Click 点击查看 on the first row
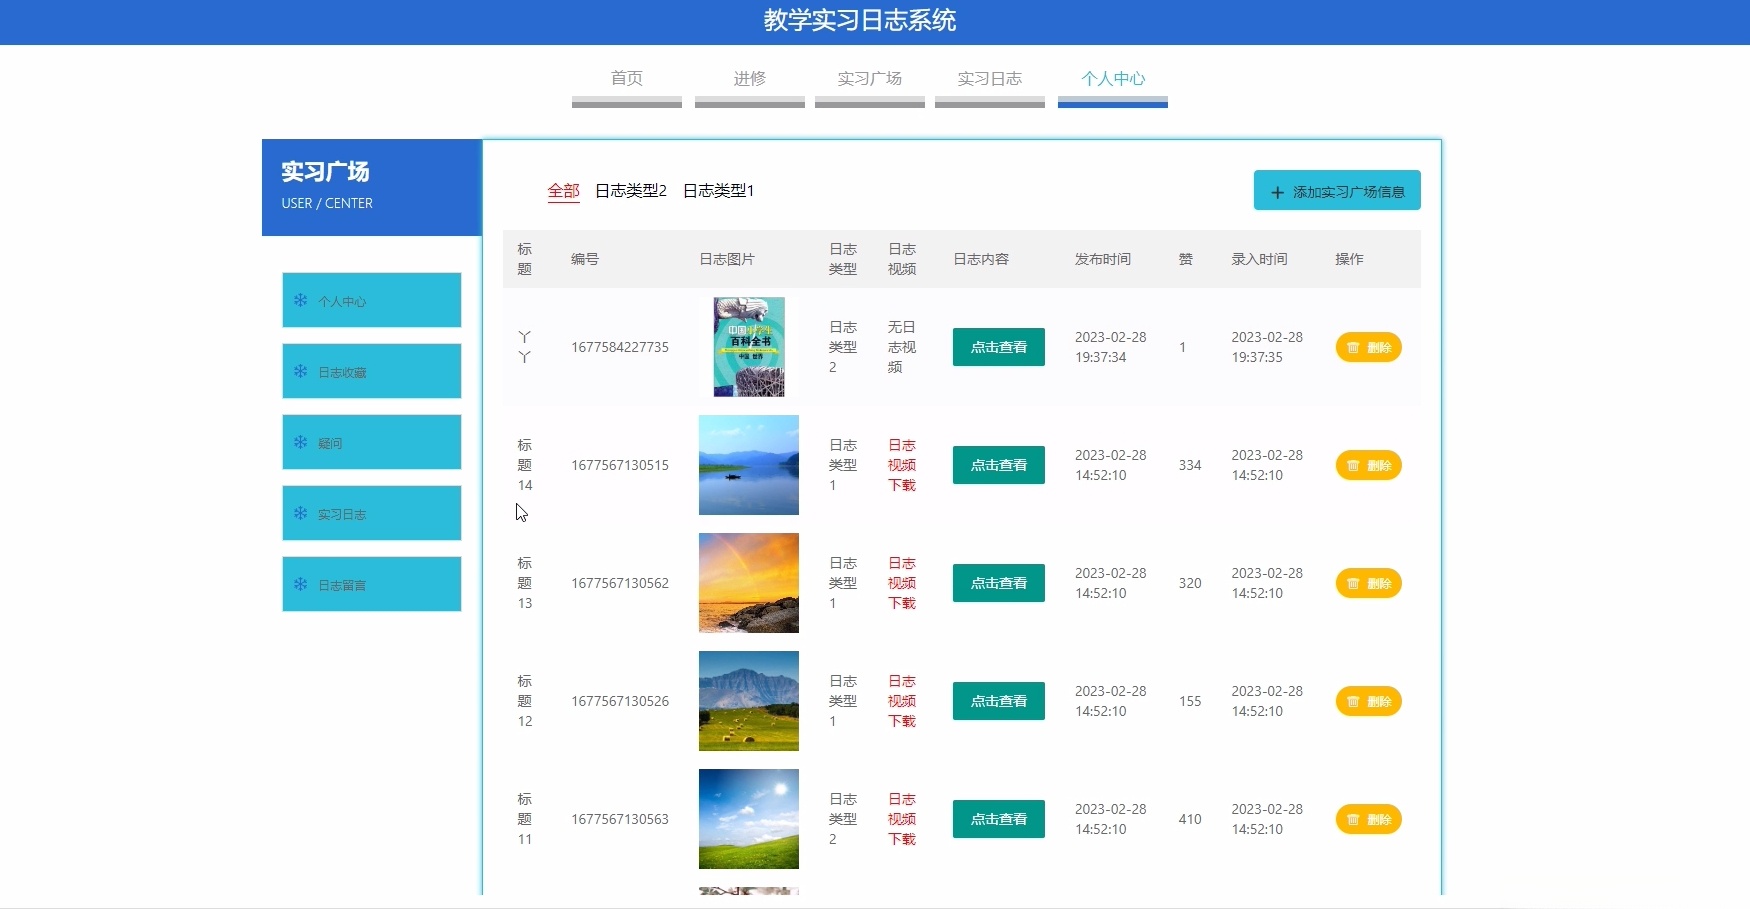The width and height of the screenshot is (1750, 909). (x=998, y=347)
